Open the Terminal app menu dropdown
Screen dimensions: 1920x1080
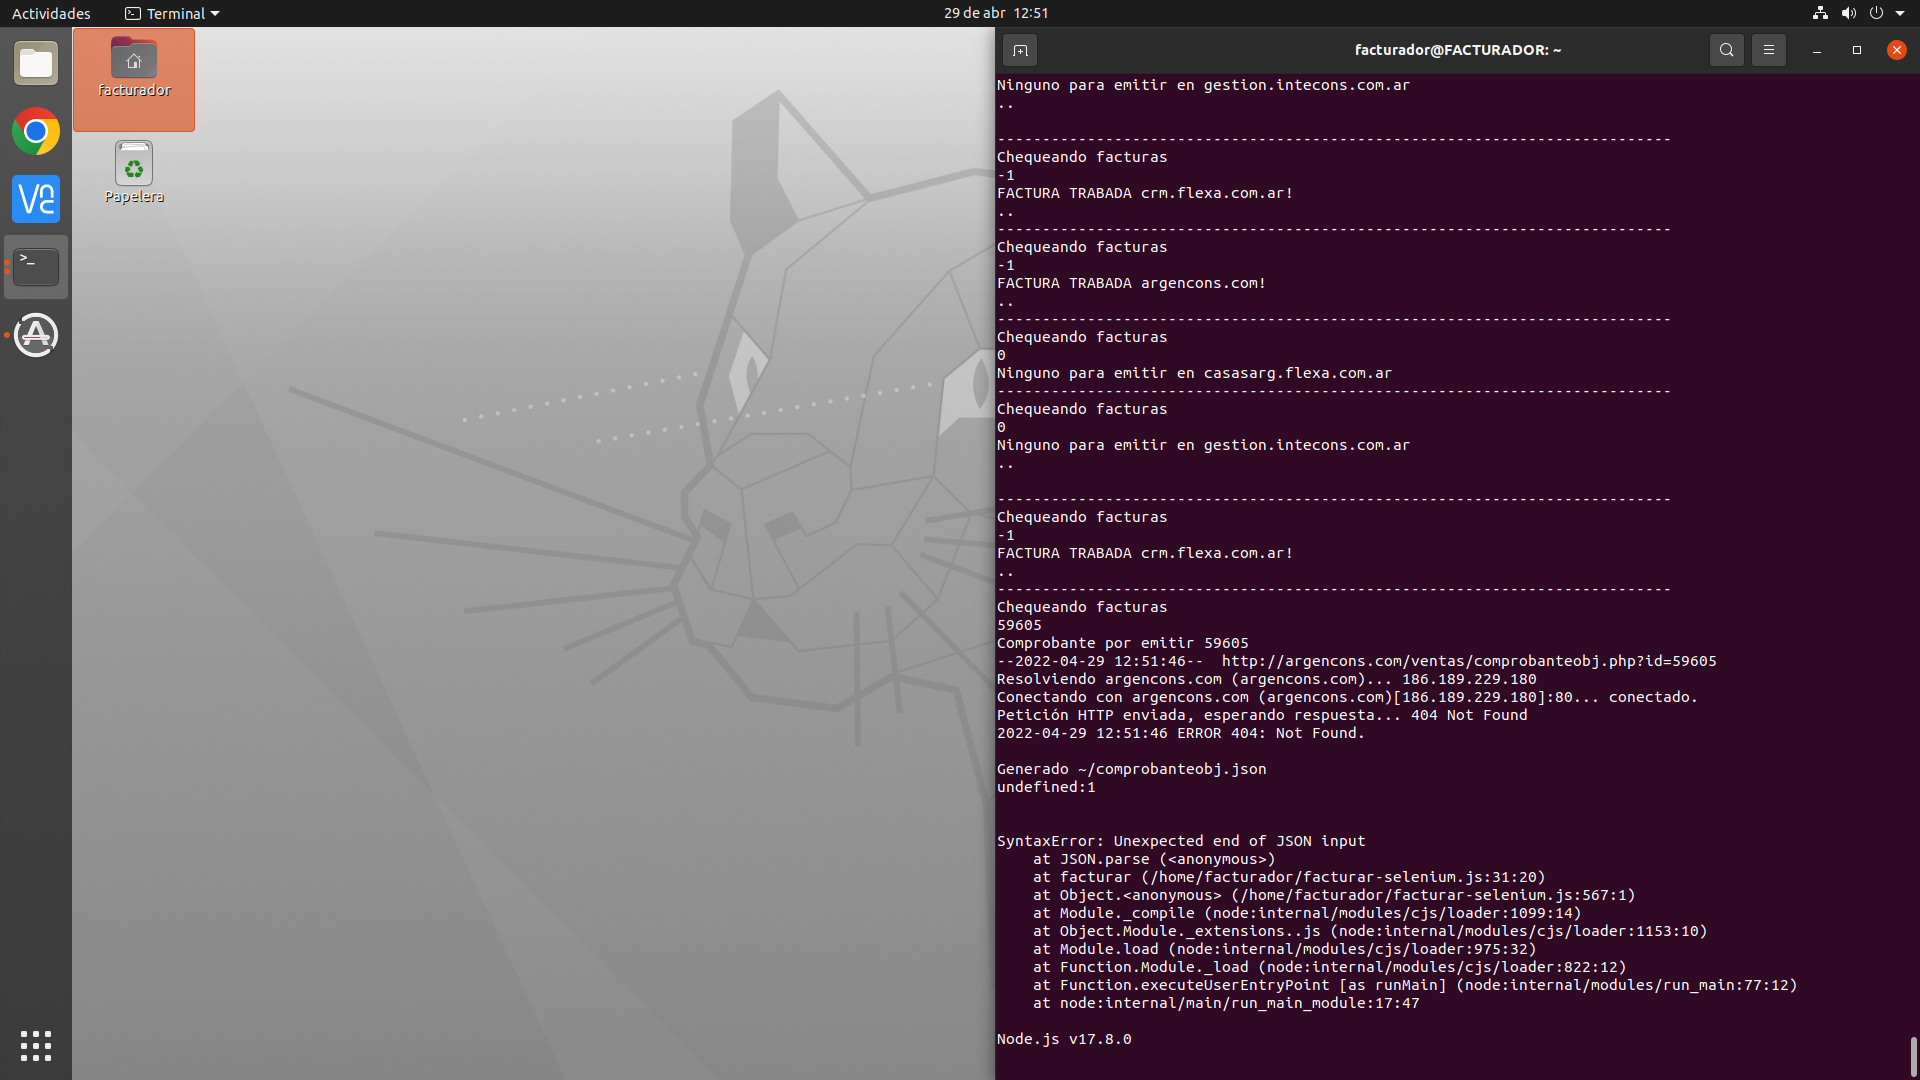pos(172,13)
